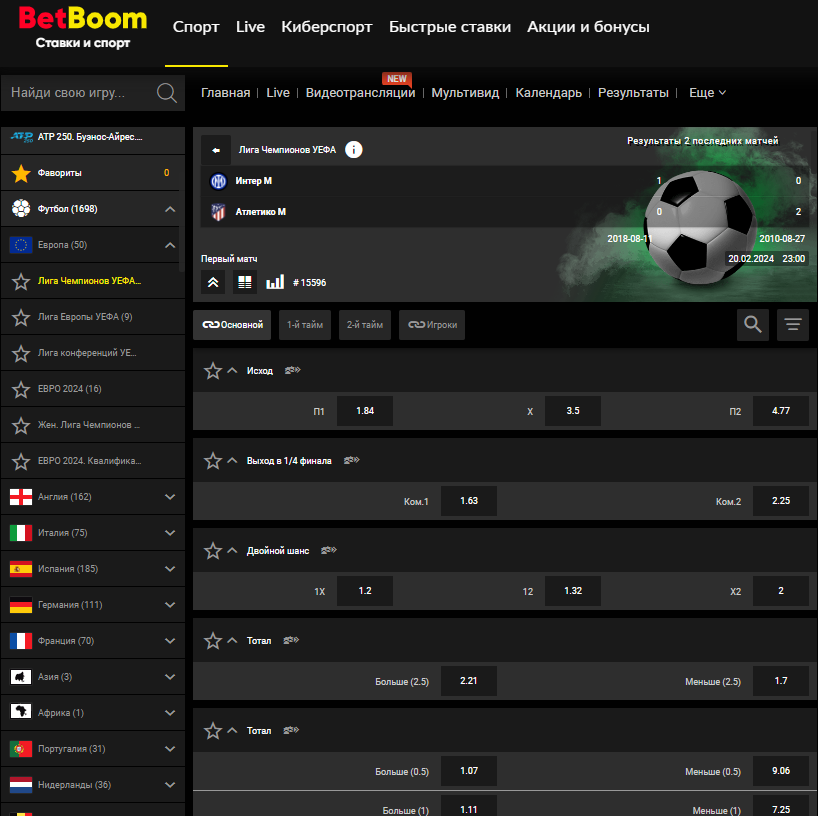Favorite ЕВРО 2024. Квалифика... with its star
Image resolution: width=818 pixels, height=816 pixels.
(x=21, y=462)
